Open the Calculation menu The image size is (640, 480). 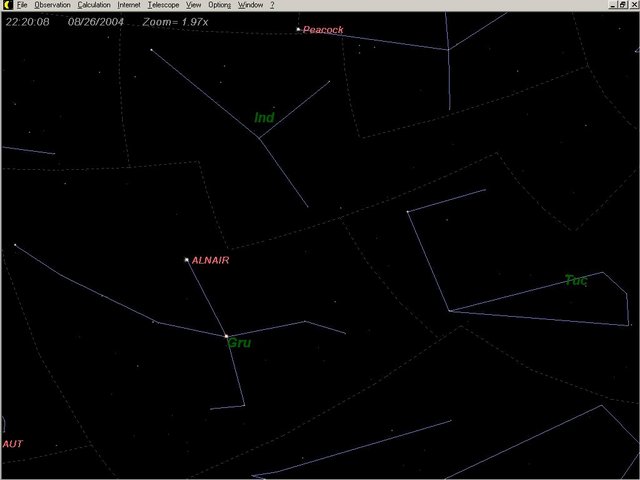tap(94, 5)
